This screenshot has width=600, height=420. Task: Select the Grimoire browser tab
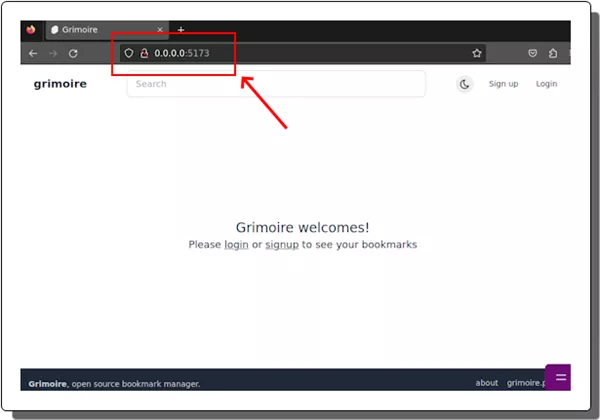pyautogui.click(x=107, y=30)
